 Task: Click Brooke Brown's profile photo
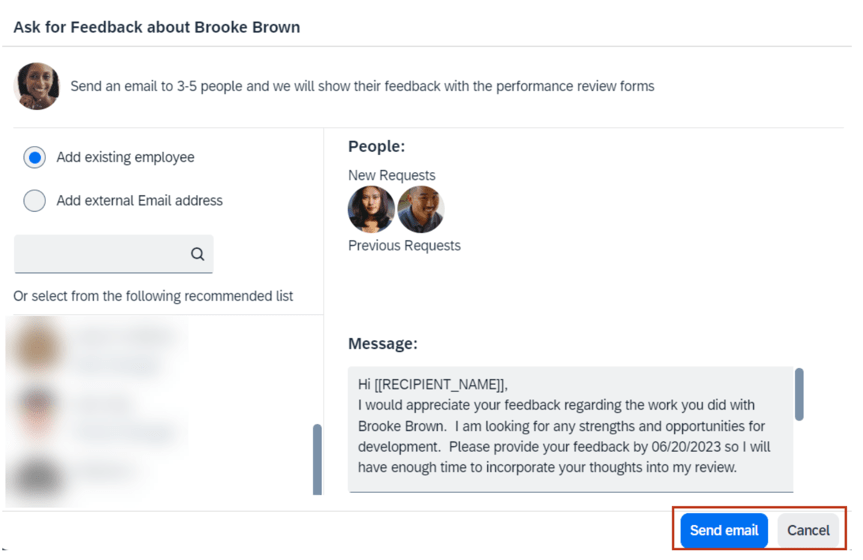37,86
